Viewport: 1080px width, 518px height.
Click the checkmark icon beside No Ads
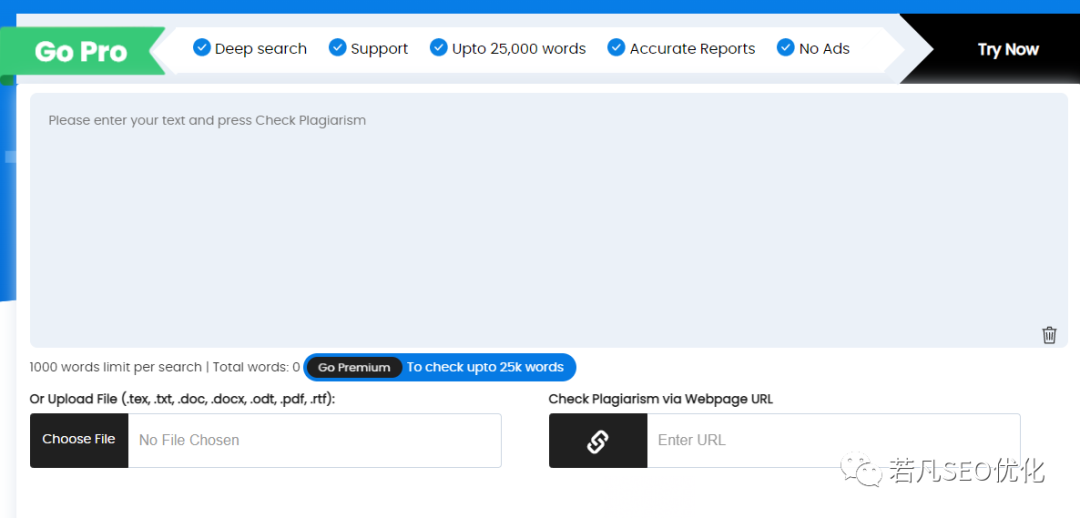(x=786, y=48)
